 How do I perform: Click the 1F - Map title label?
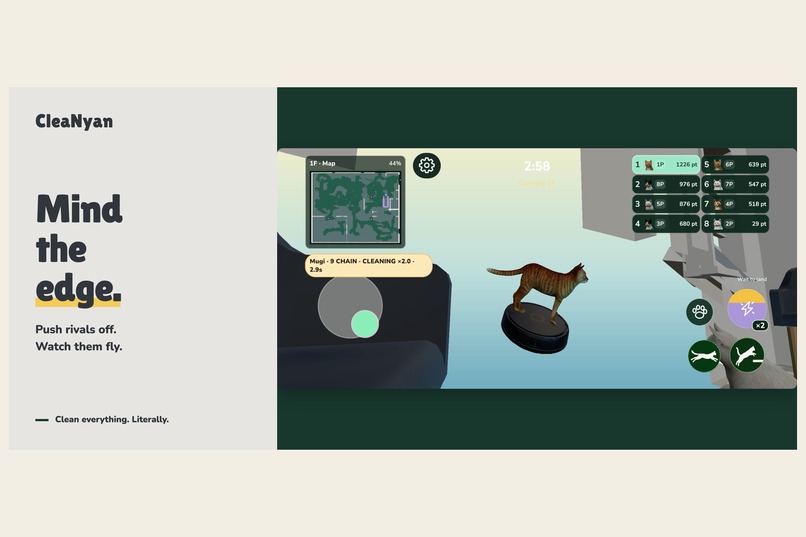[322, 163]
